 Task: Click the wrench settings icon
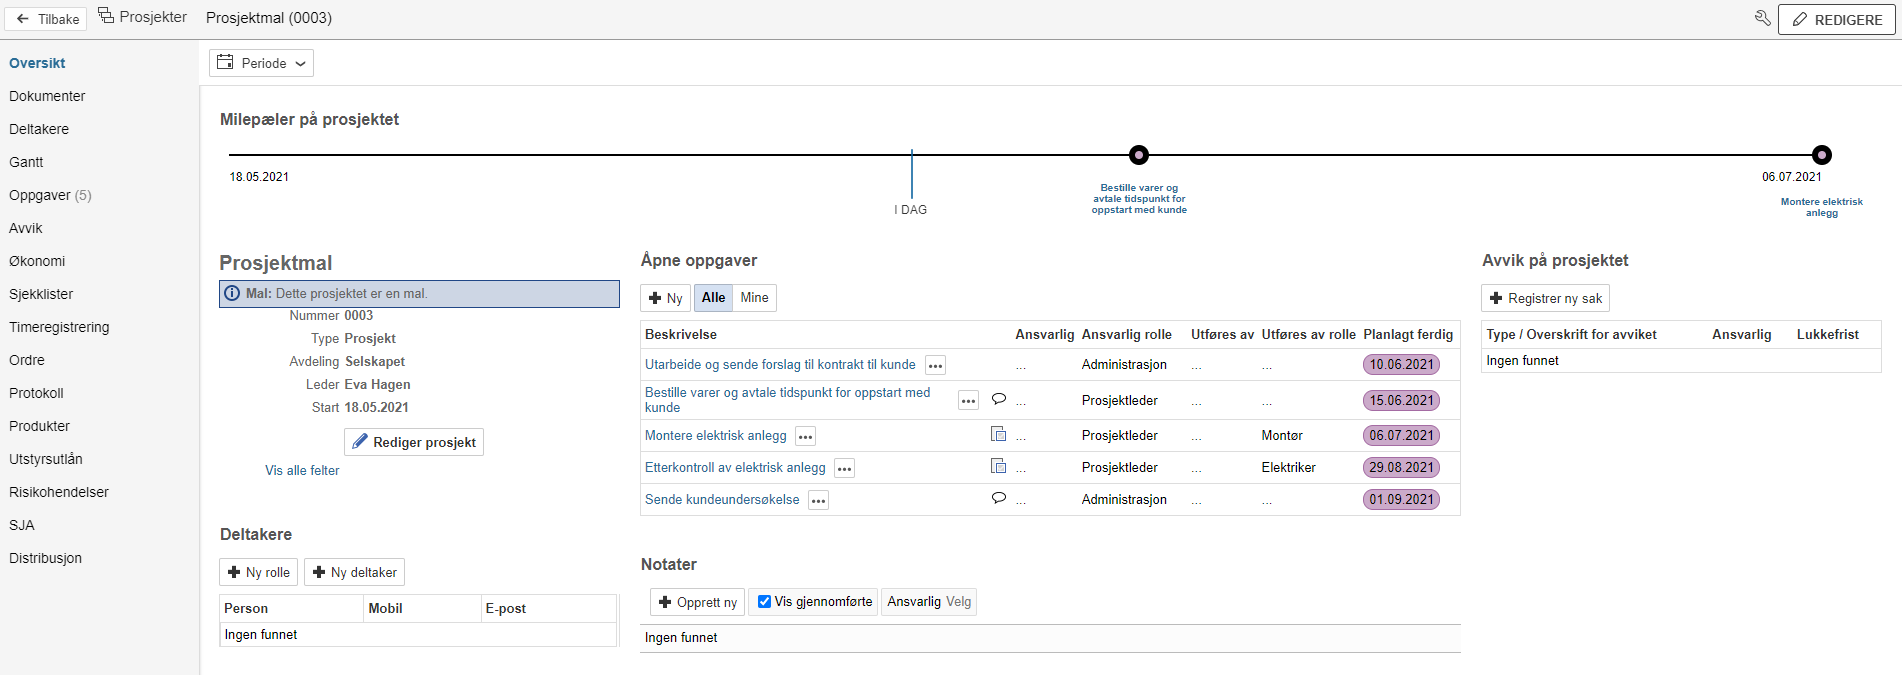tap(1762, 18)
